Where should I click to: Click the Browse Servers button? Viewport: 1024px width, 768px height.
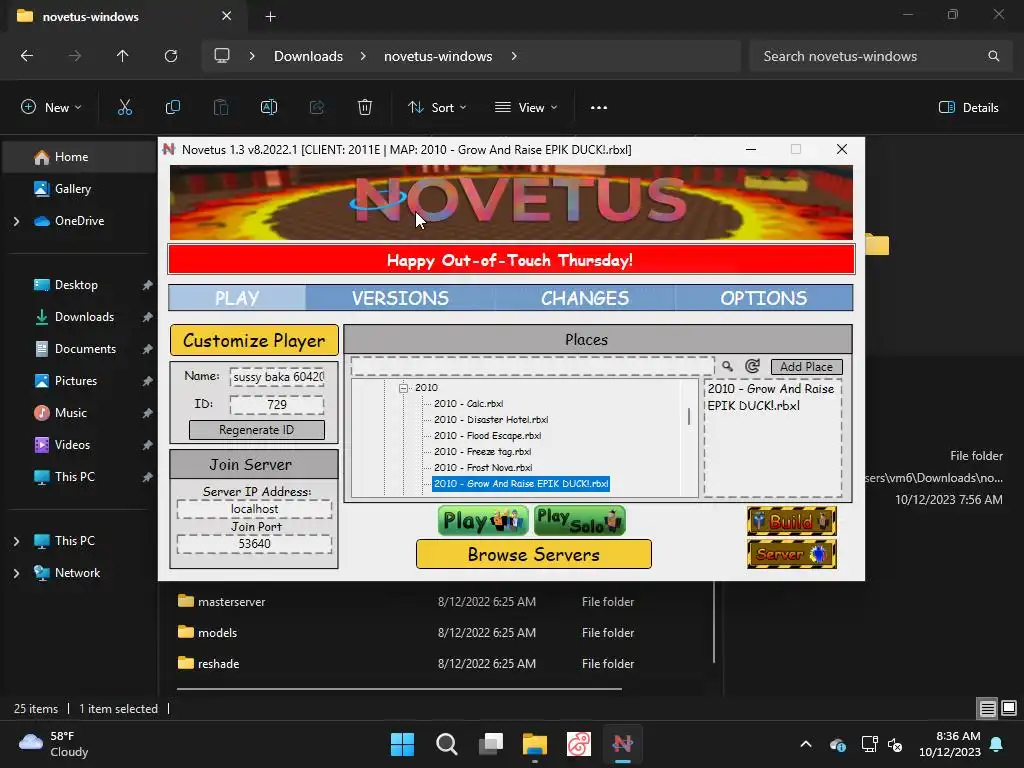534,554
